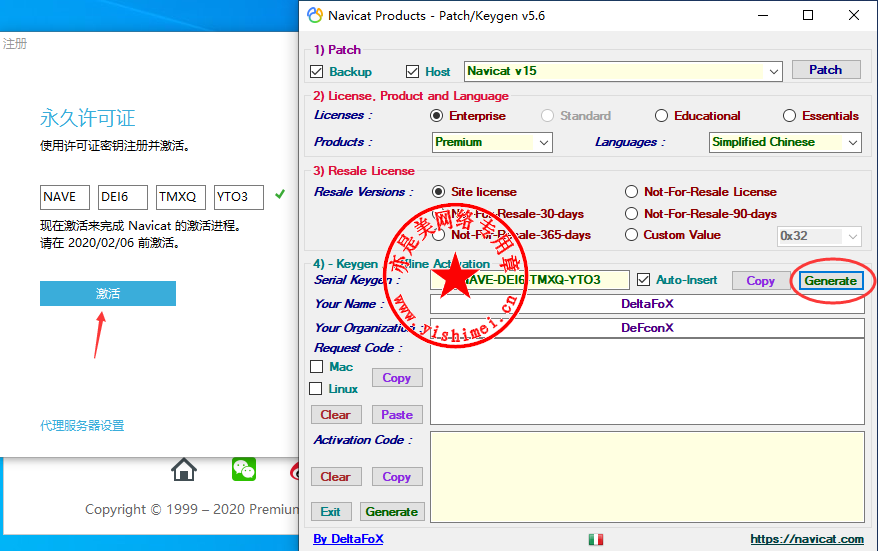This screenshot has height=551, width=878.
Task: Click the WeChat icon in Navicat window
Action: point(244,469)
